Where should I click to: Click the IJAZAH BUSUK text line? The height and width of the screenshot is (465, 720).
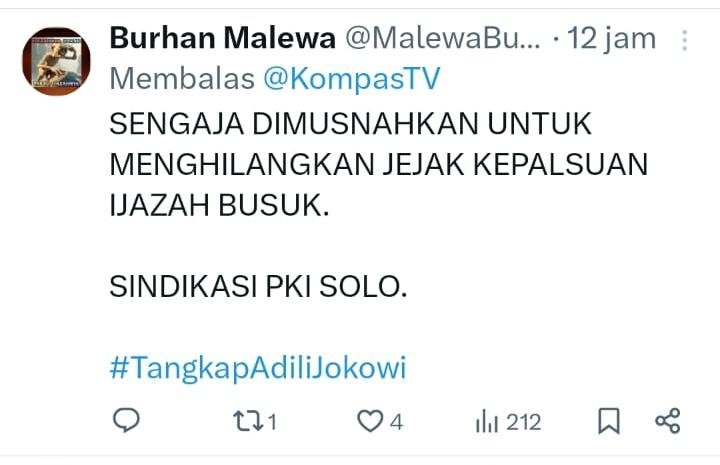point(219,205)
